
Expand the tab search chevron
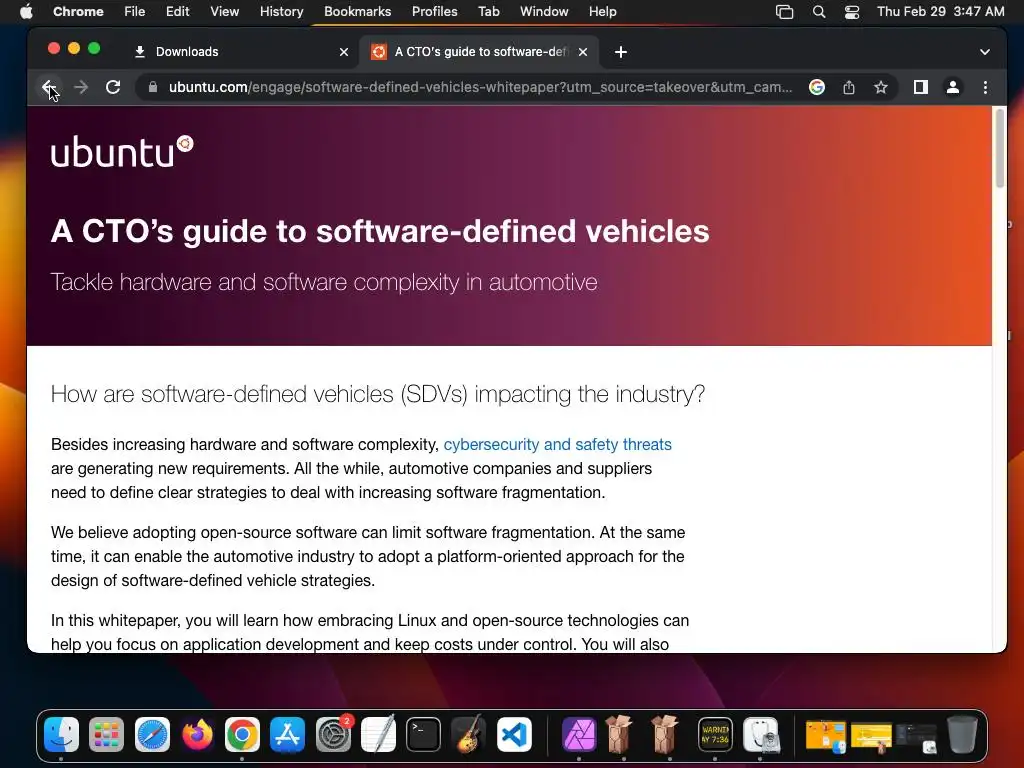coord(984,52)
